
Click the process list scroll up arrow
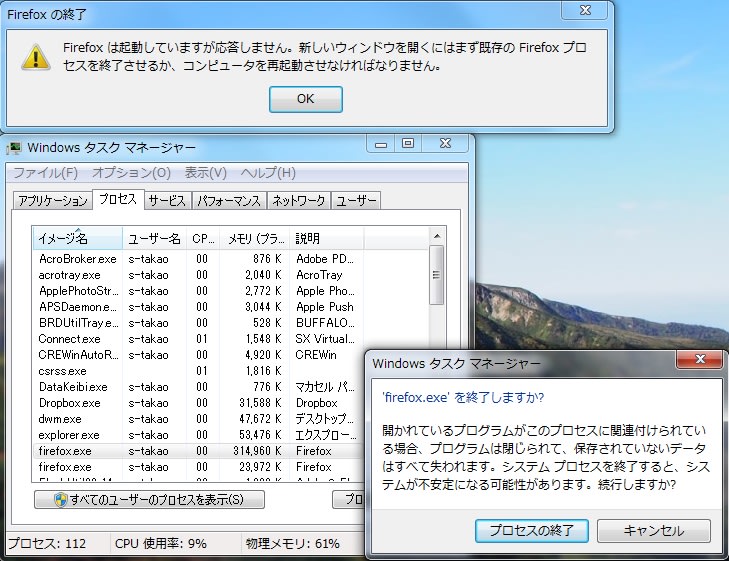437,237
